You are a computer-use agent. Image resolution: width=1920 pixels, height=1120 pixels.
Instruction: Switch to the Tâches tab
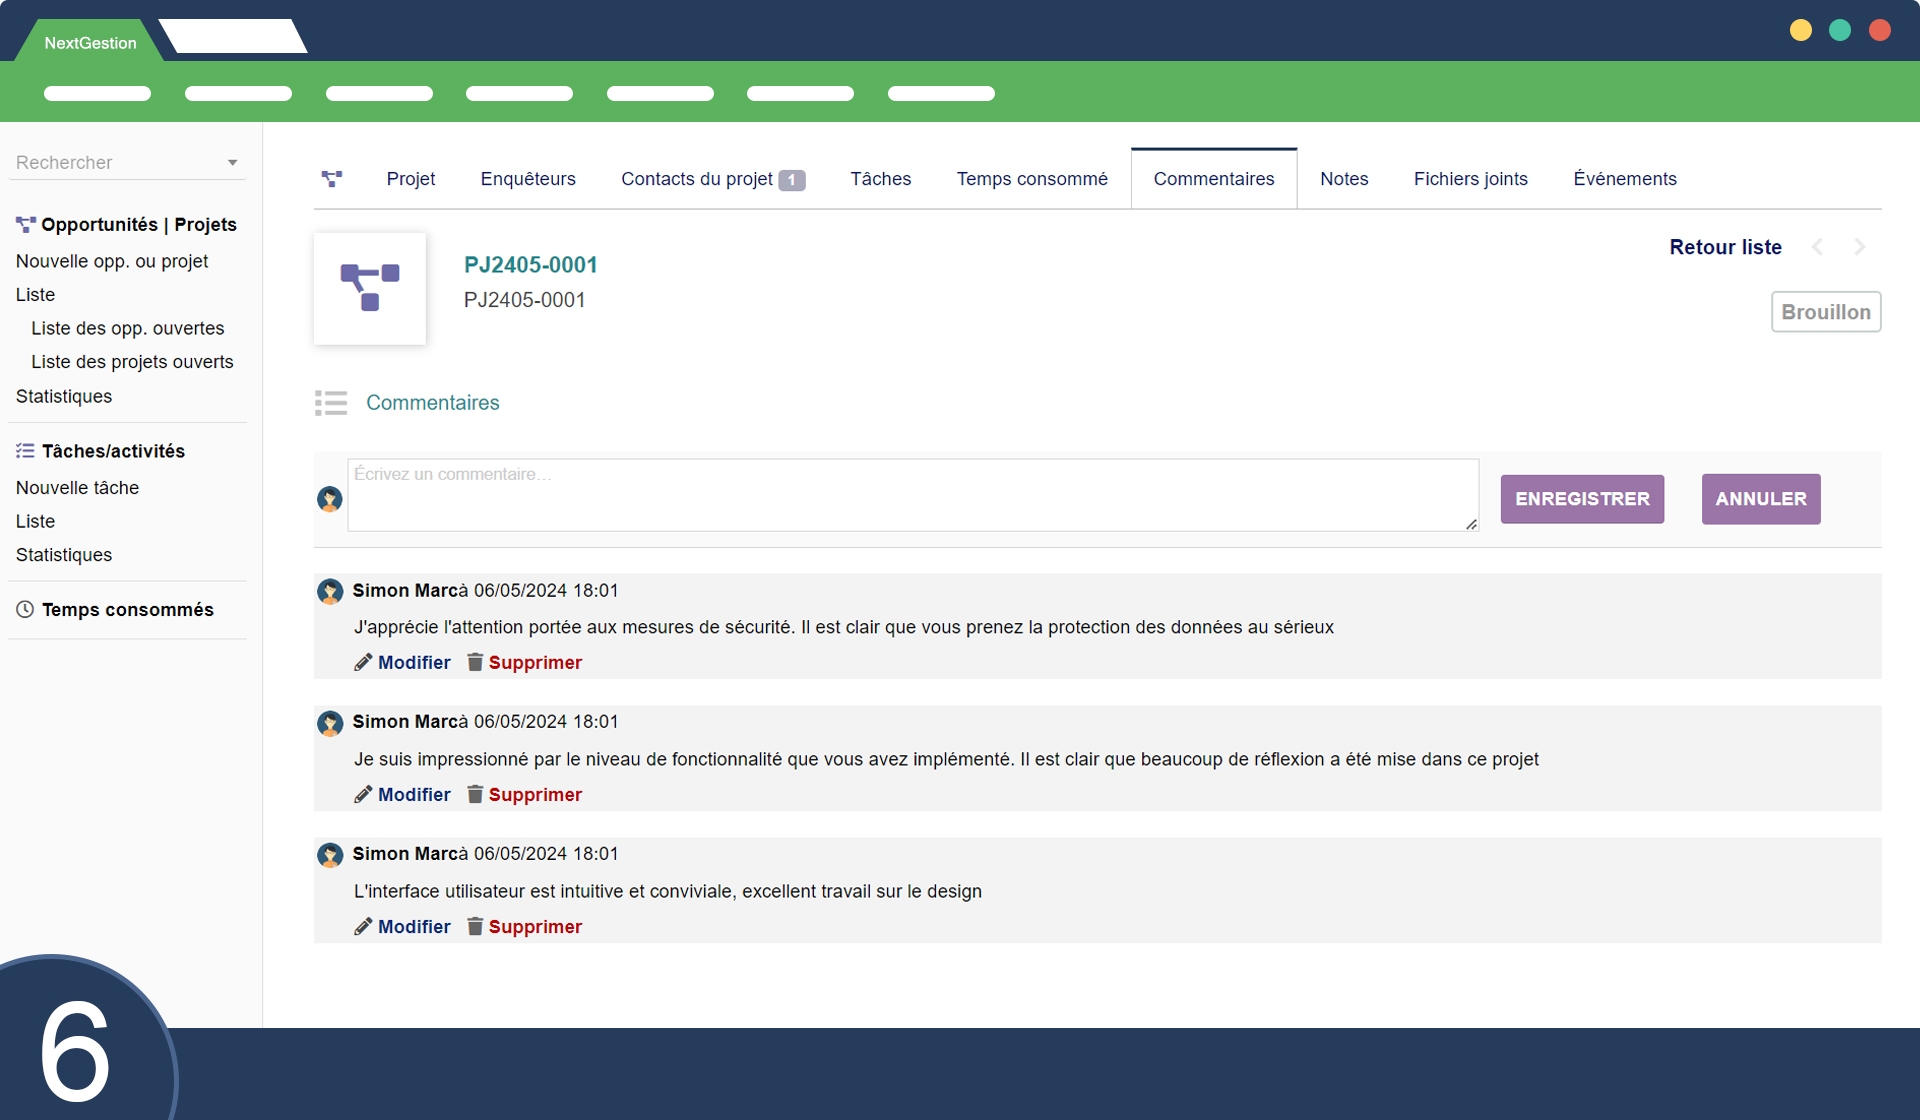click(x=880, y=179)
